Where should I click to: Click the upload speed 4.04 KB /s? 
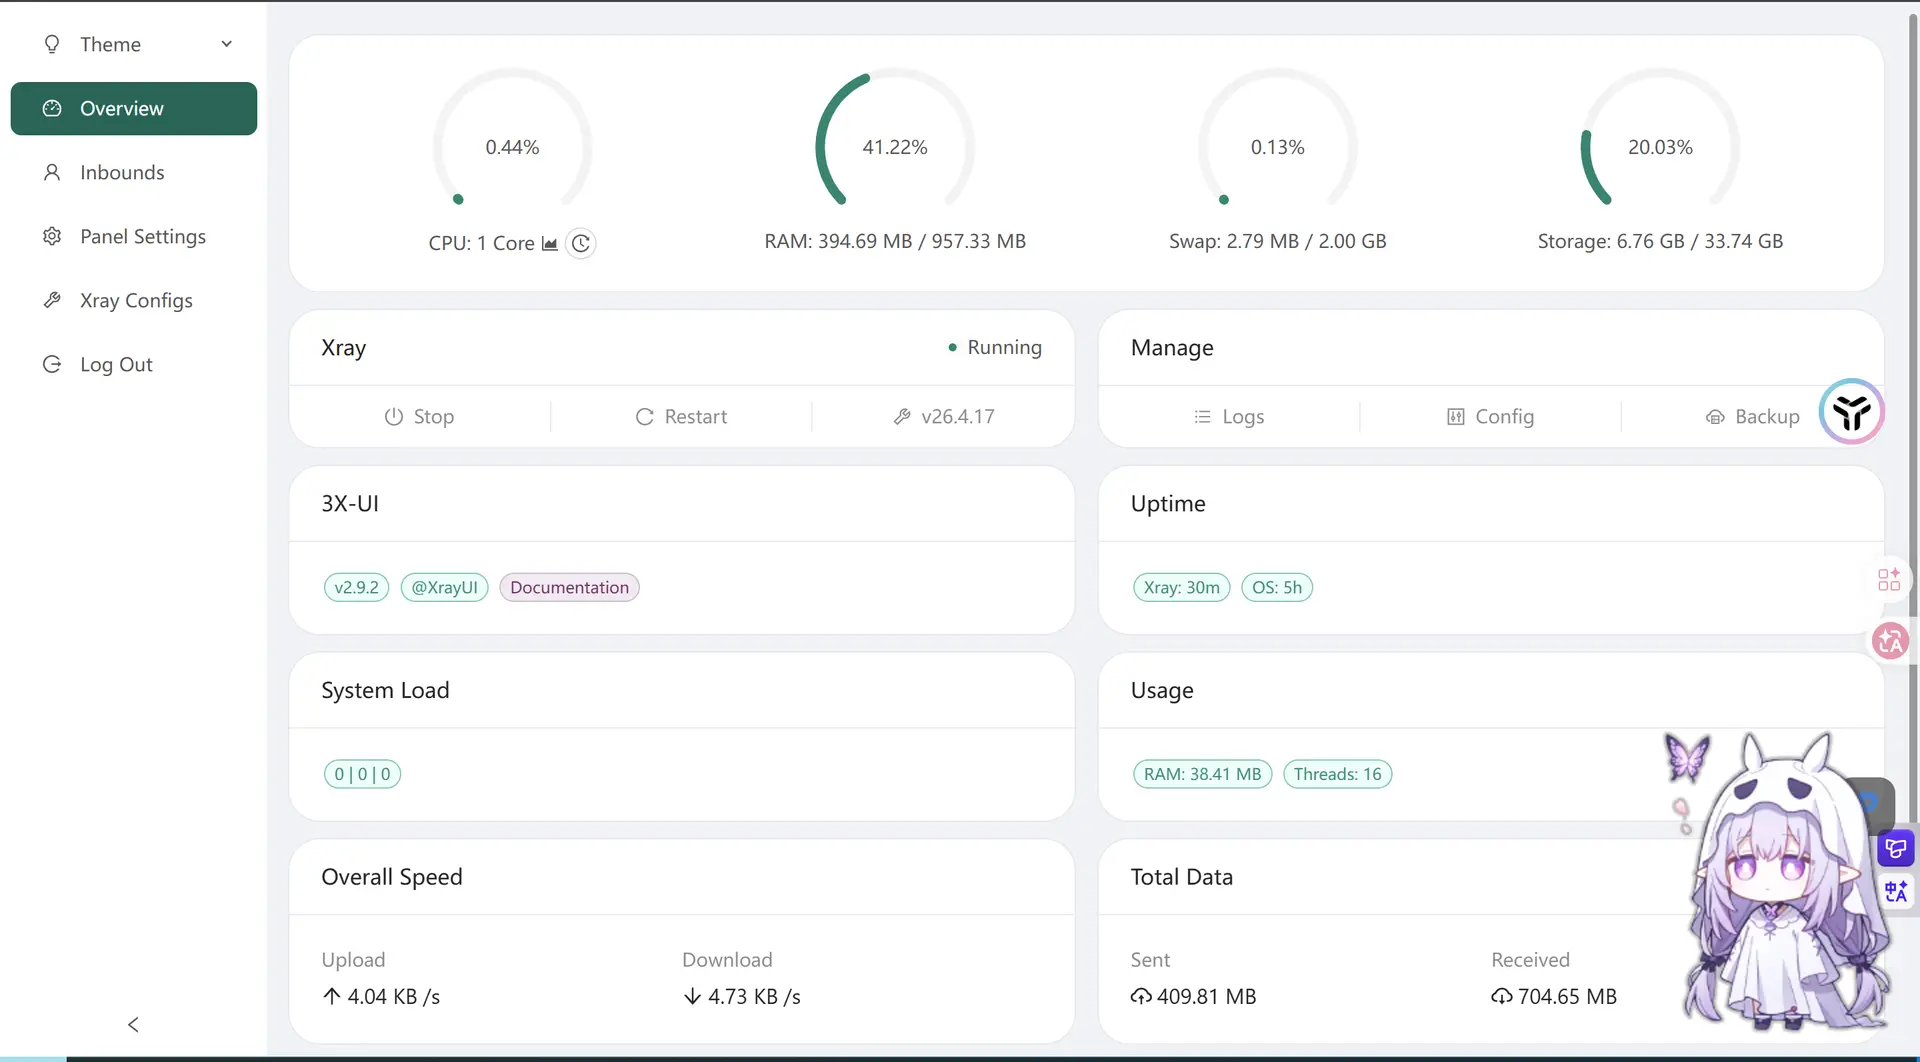pos(381,997)
